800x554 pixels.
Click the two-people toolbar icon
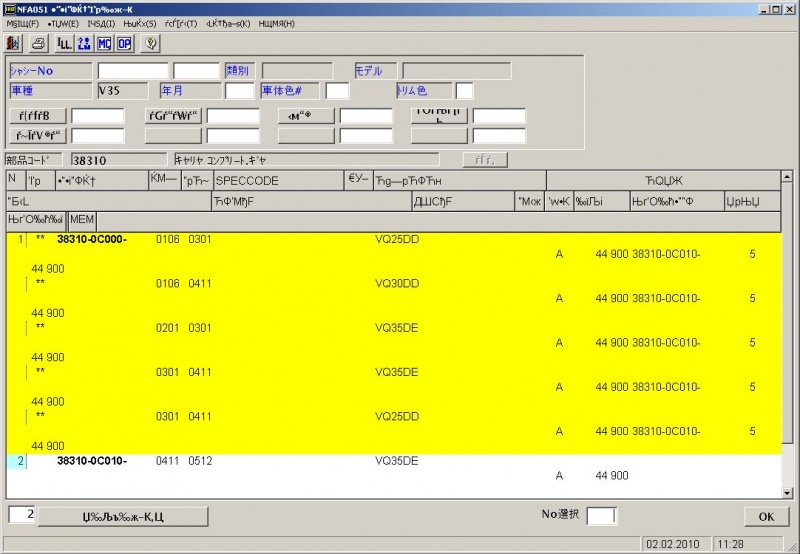click(84, 43)
